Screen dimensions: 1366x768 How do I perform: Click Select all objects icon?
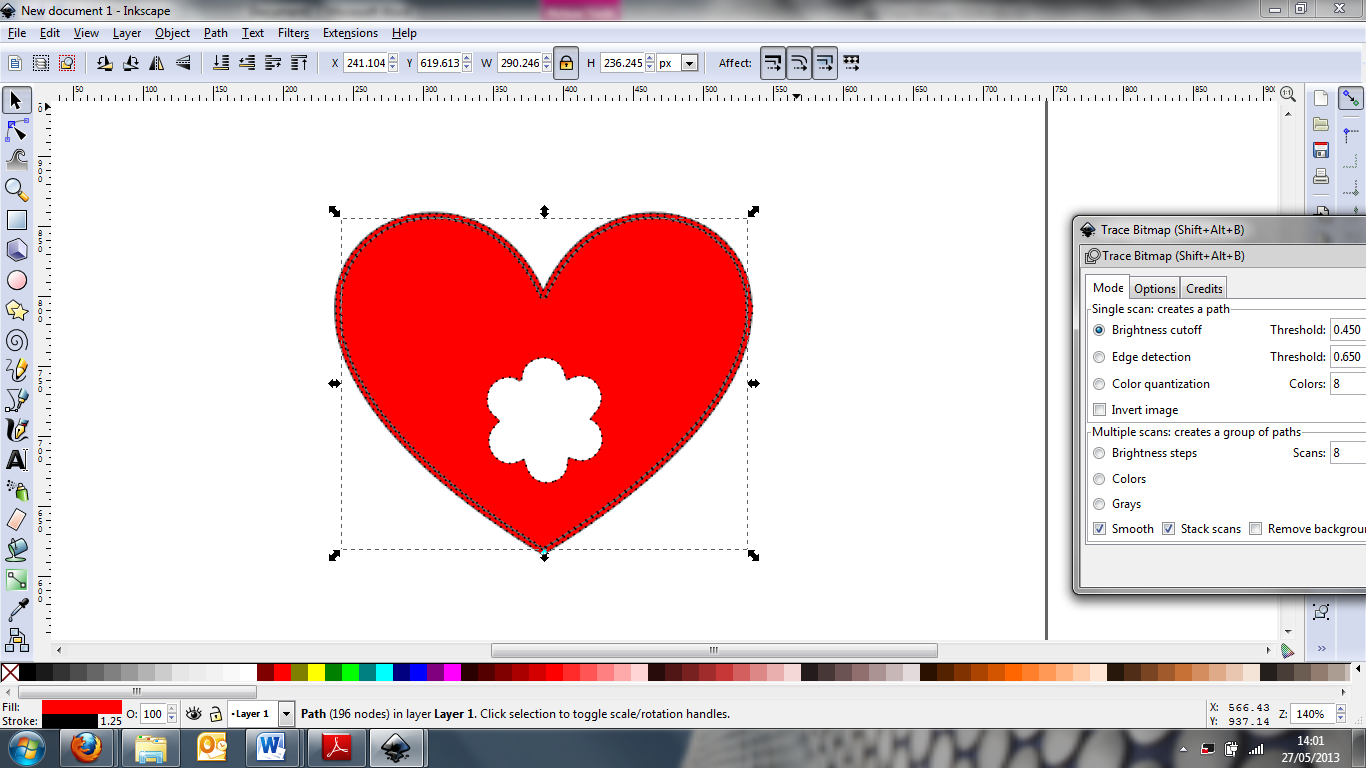point(15,63)
